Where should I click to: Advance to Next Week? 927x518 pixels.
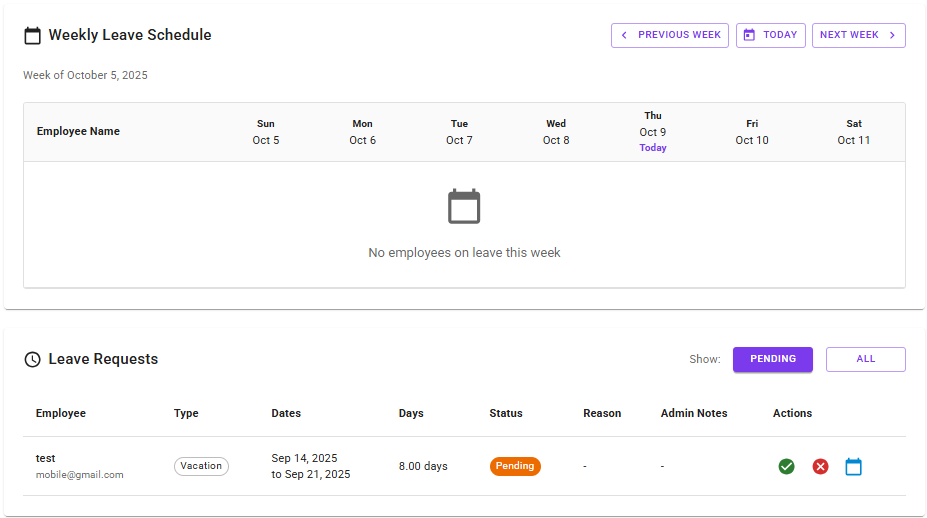point(858,35)
